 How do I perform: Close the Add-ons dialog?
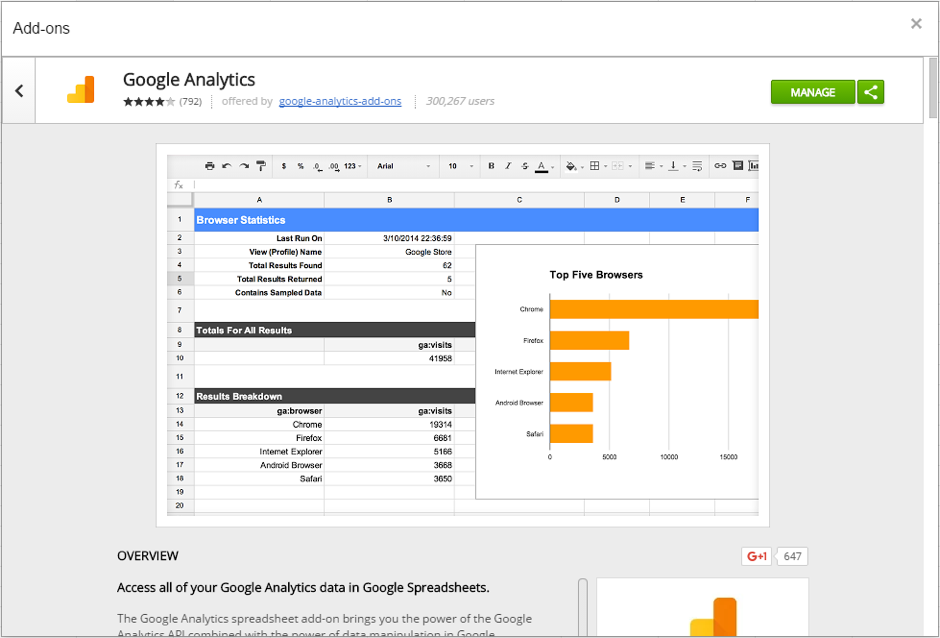click(x=916, y=23)
